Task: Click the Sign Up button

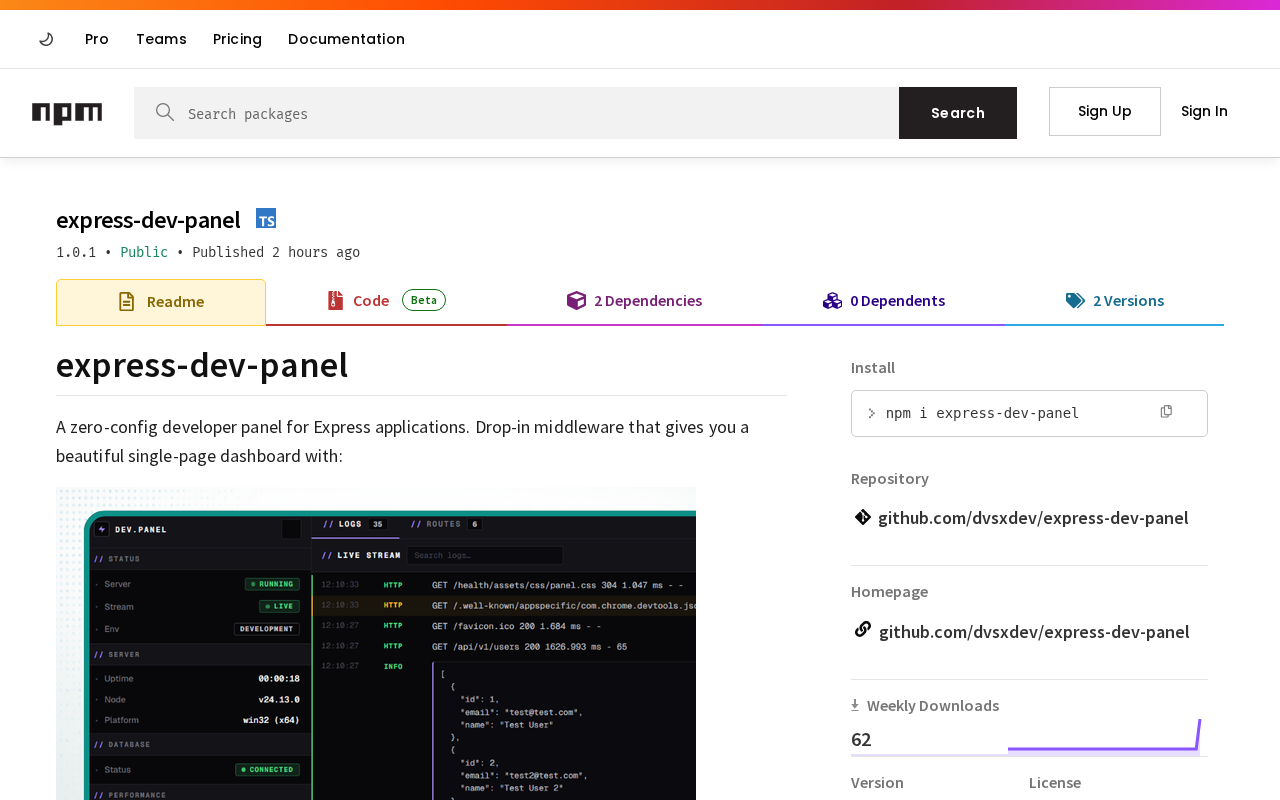Action: [1105, 111]
